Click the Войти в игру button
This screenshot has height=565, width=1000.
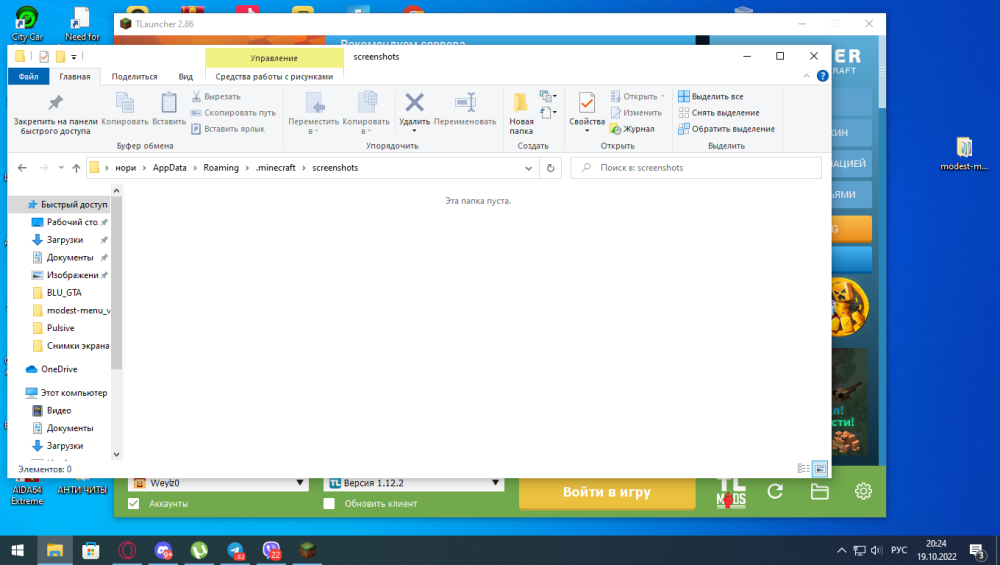[607, 492]
